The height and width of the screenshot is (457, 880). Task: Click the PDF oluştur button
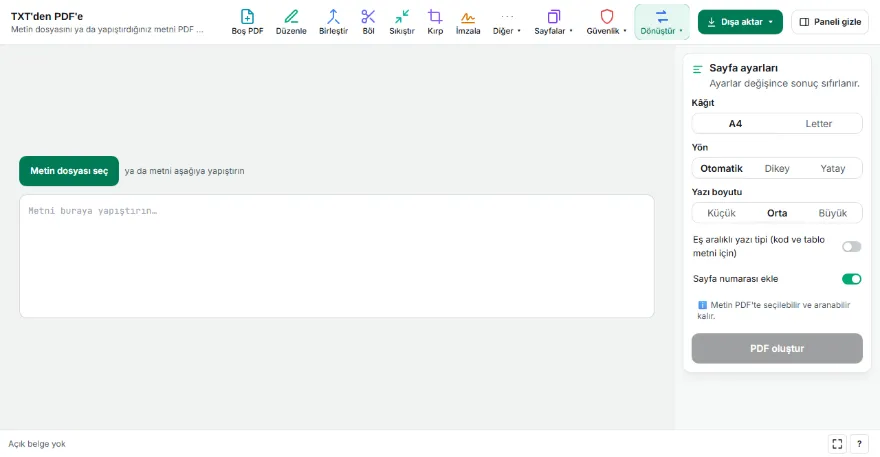pyautogui.click(x=777, y=349)
